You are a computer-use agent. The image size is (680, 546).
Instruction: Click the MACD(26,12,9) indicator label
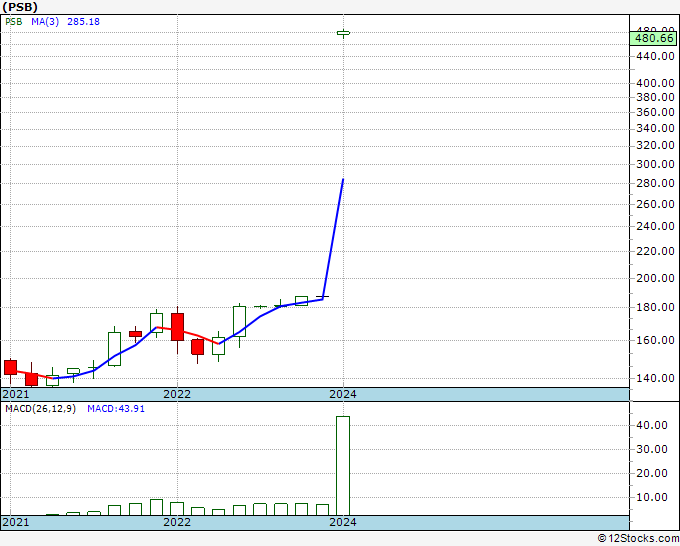pyautogui.click(x=40, y=409)
